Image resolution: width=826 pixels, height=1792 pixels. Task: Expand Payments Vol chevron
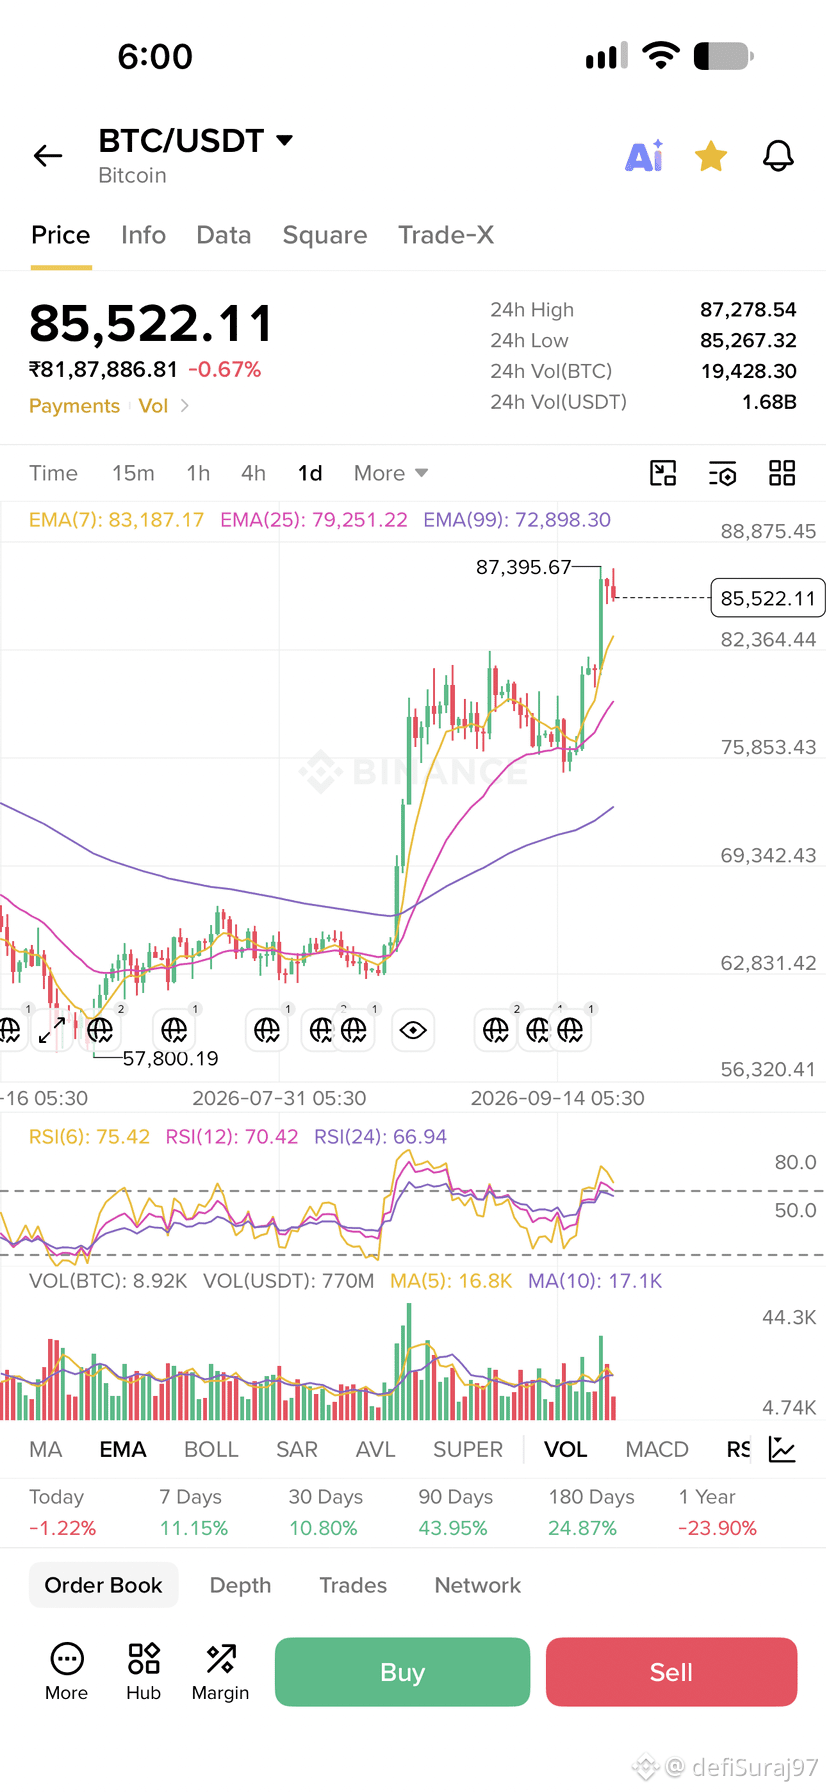[184, 406]
